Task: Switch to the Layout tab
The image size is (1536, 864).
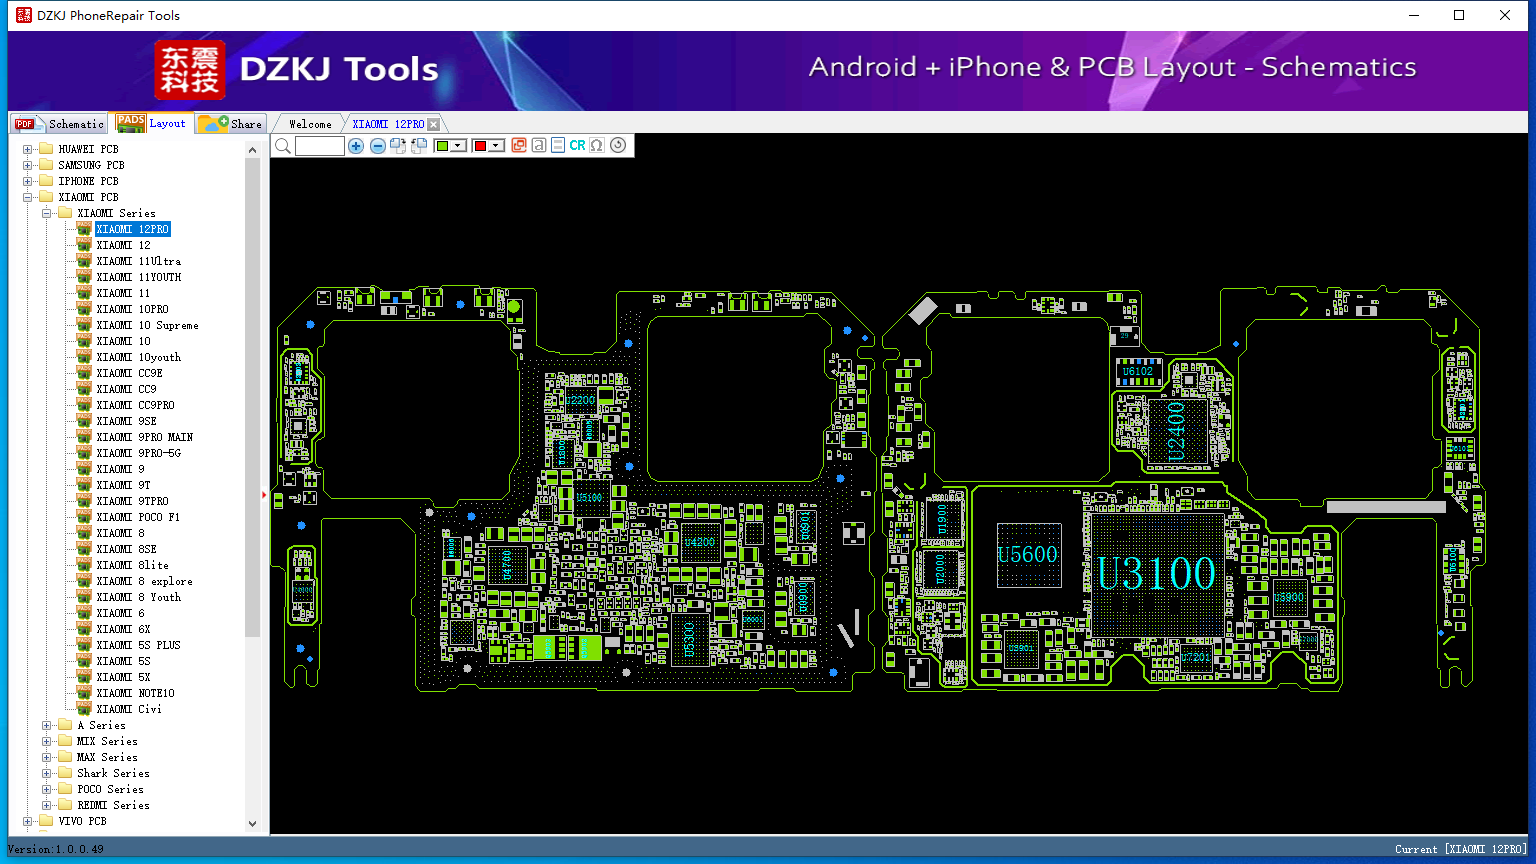Action: click(152, 123)
